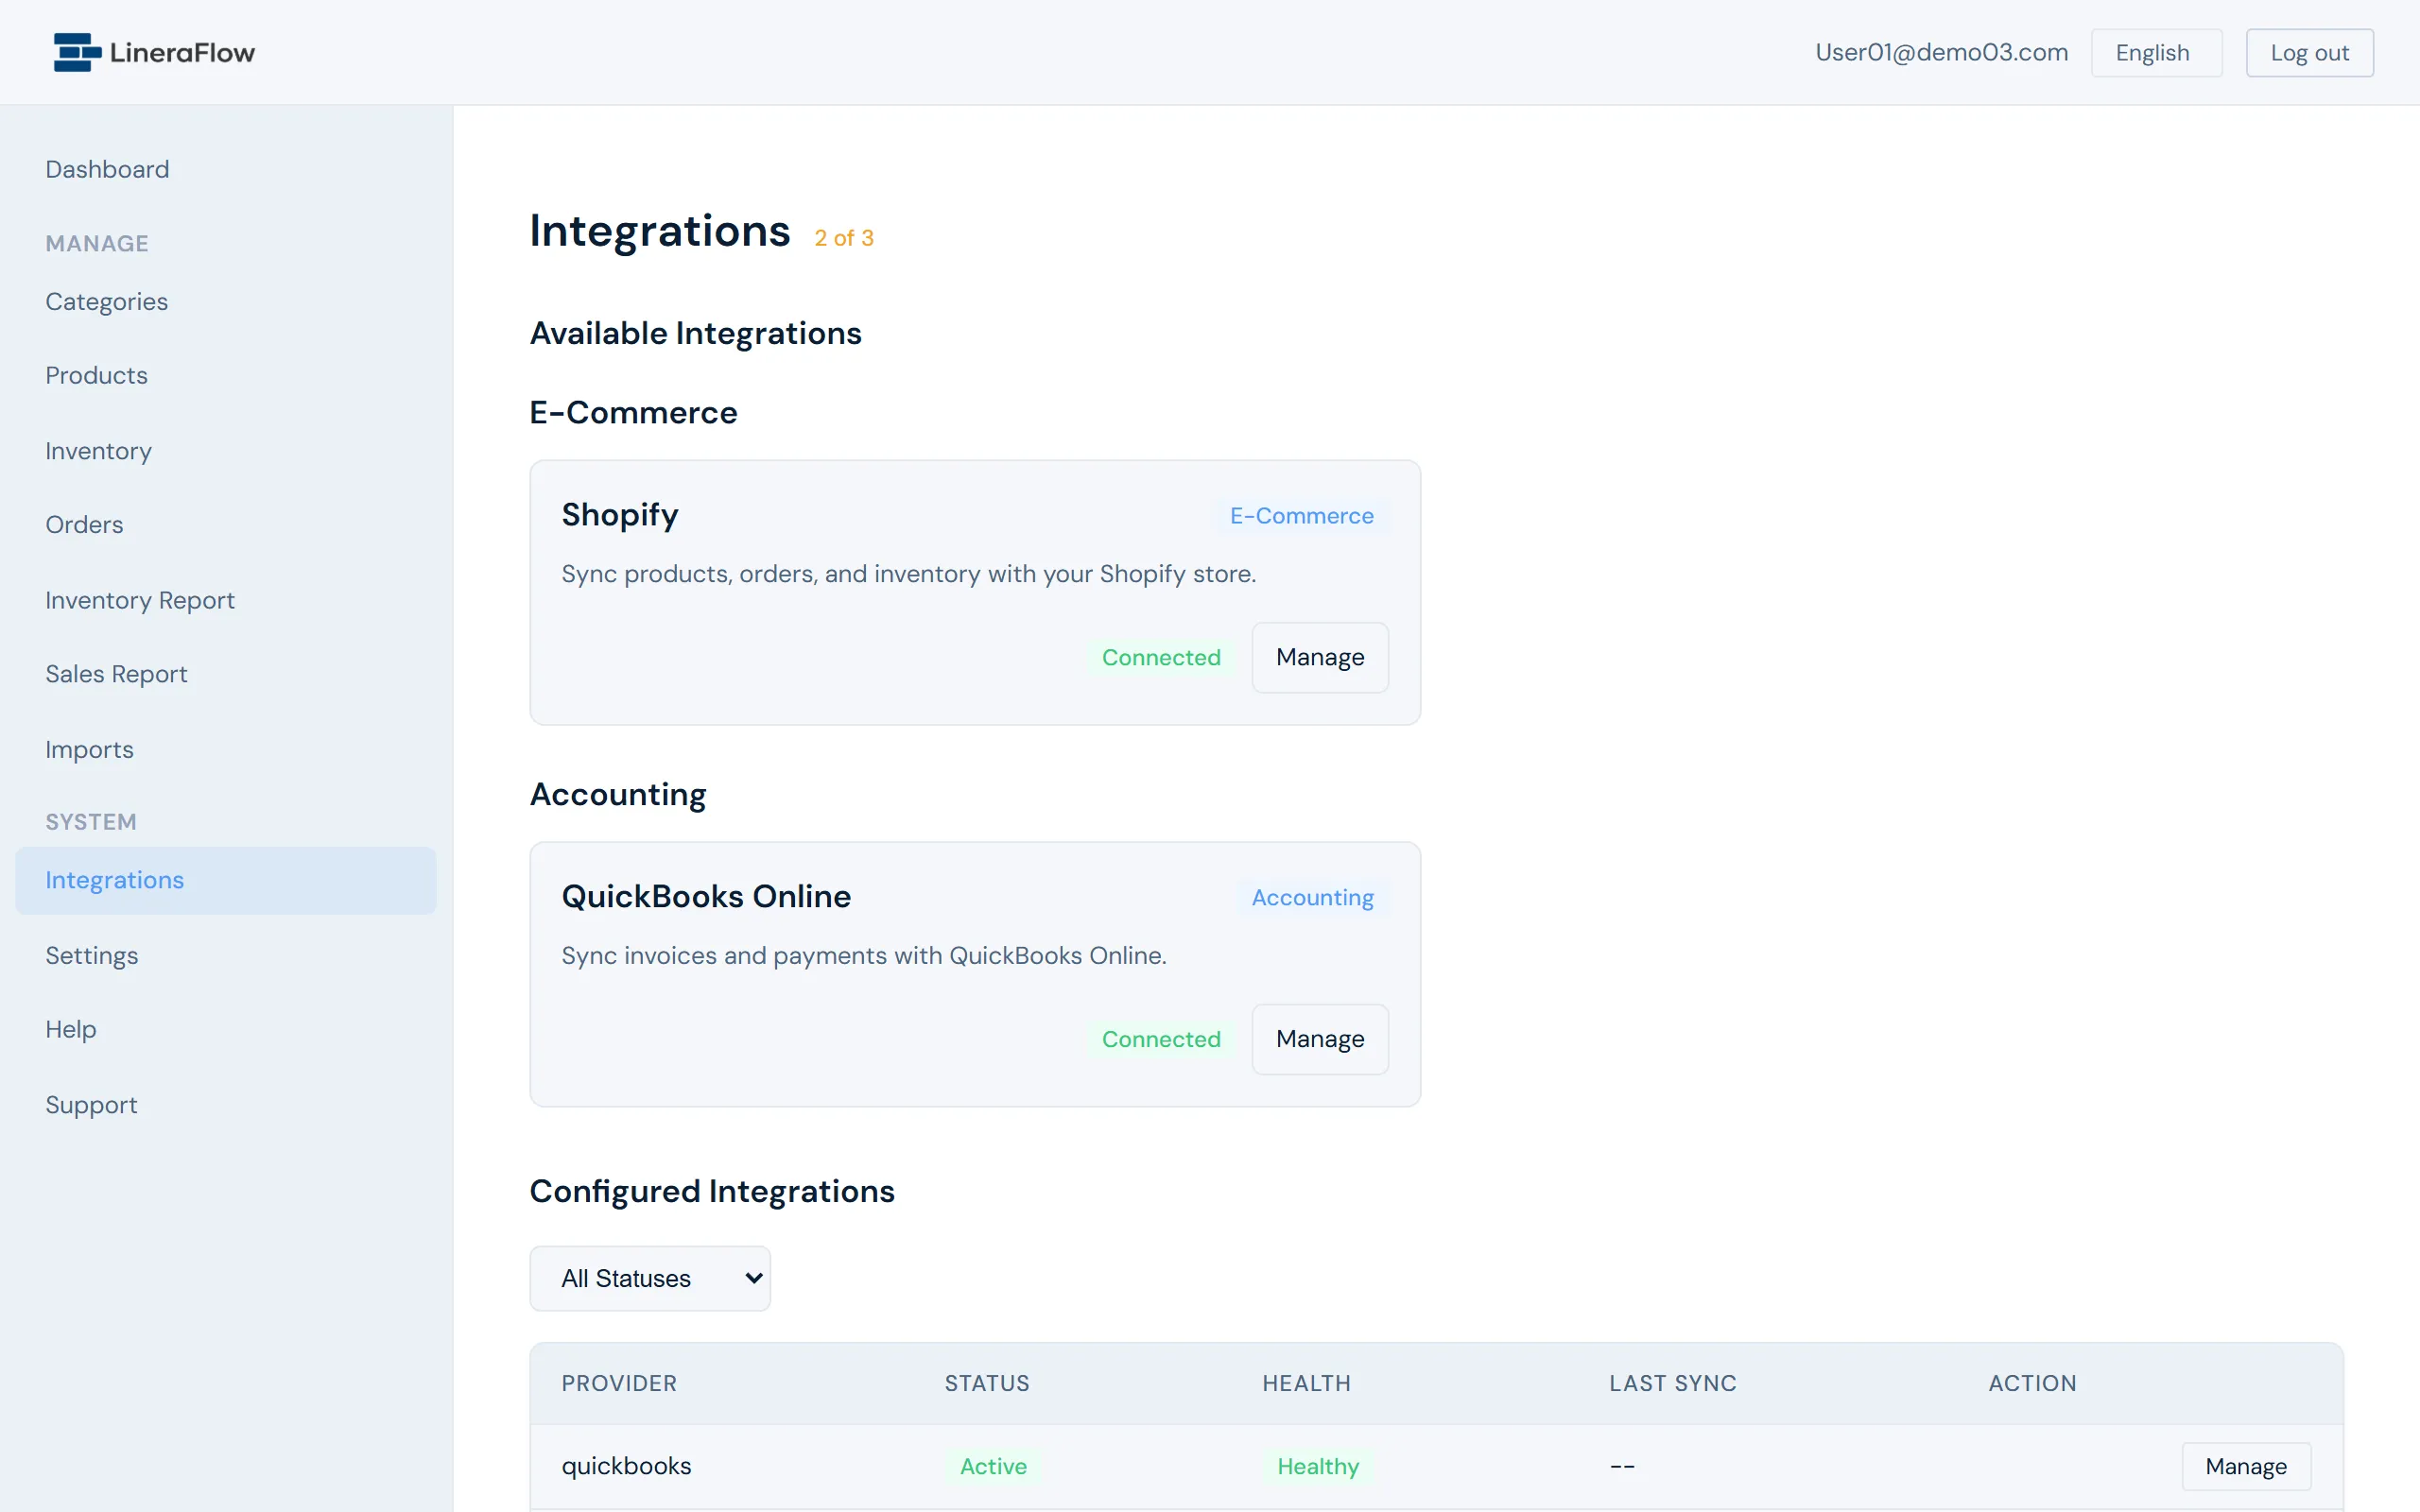Manage the QuickBooks Online card

tap(1319, 1039)
